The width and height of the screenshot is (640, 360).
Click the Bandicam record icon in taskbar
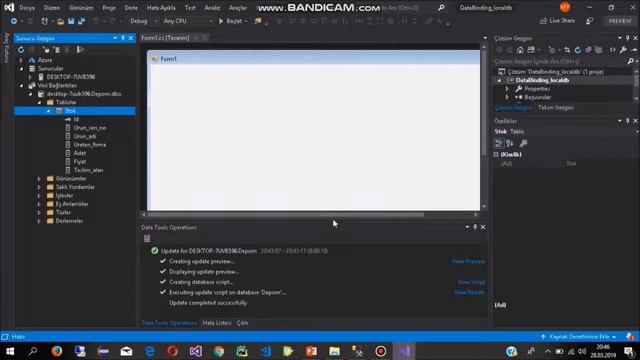click(x=380, y=351)
